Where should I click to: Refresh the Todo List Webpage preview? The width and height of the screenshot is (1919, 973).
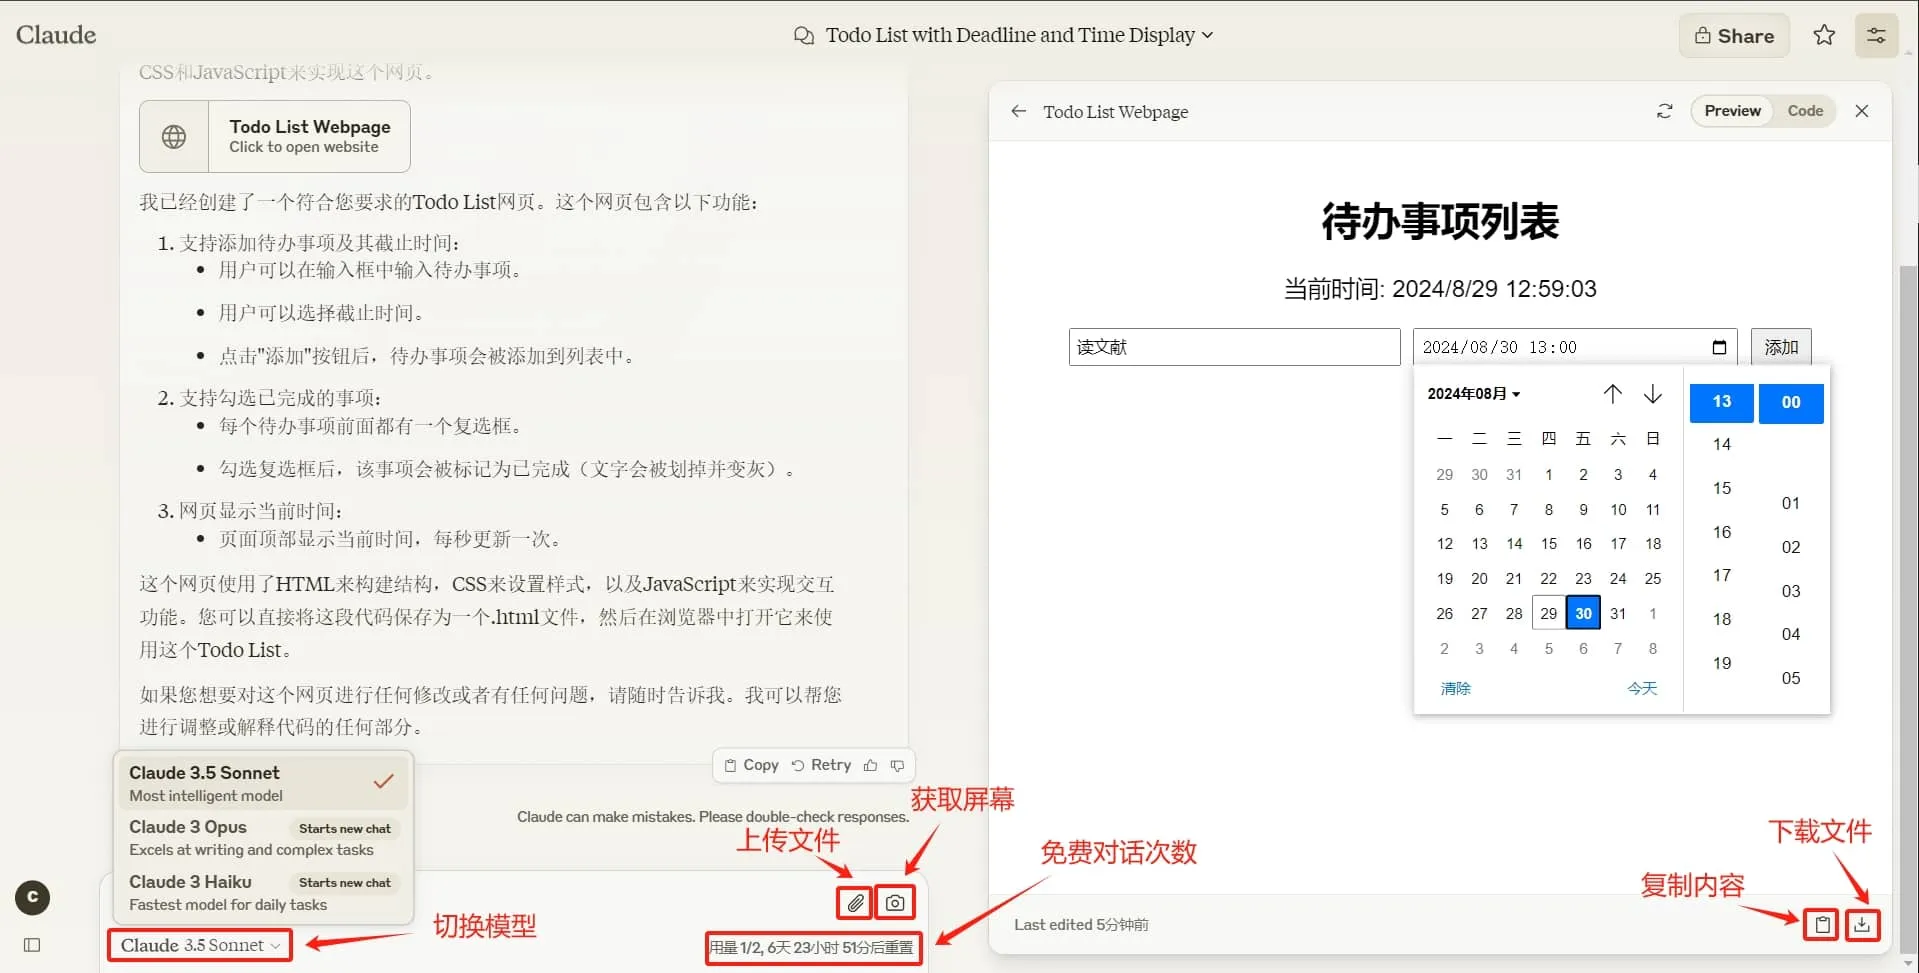pos(1664,111)
